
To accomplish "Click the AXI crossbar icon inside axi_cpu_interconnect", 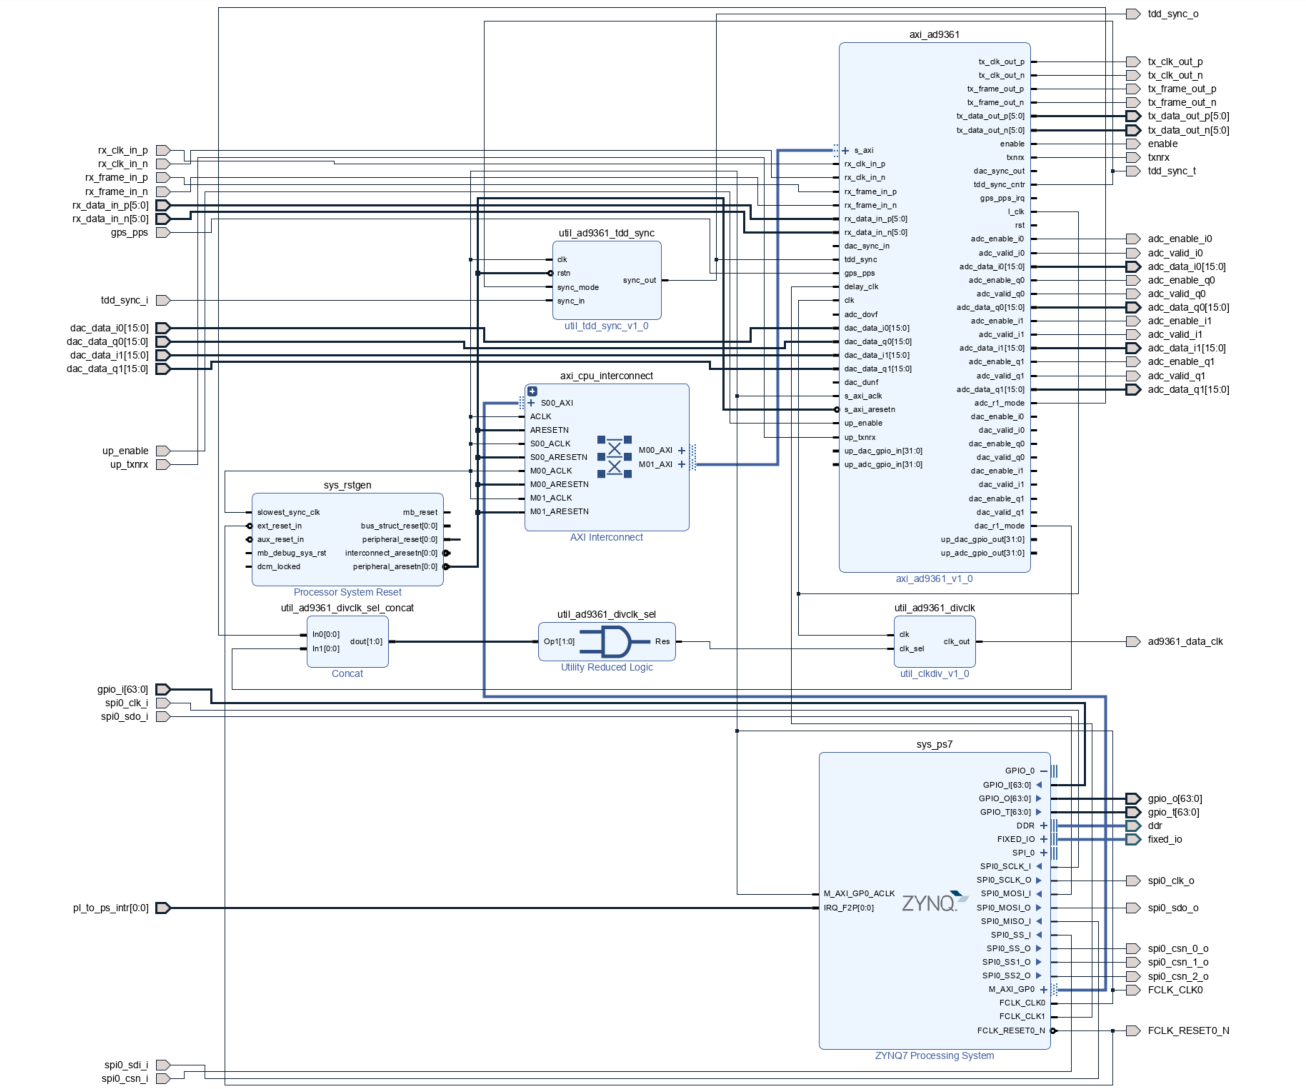I will (614, 457).
